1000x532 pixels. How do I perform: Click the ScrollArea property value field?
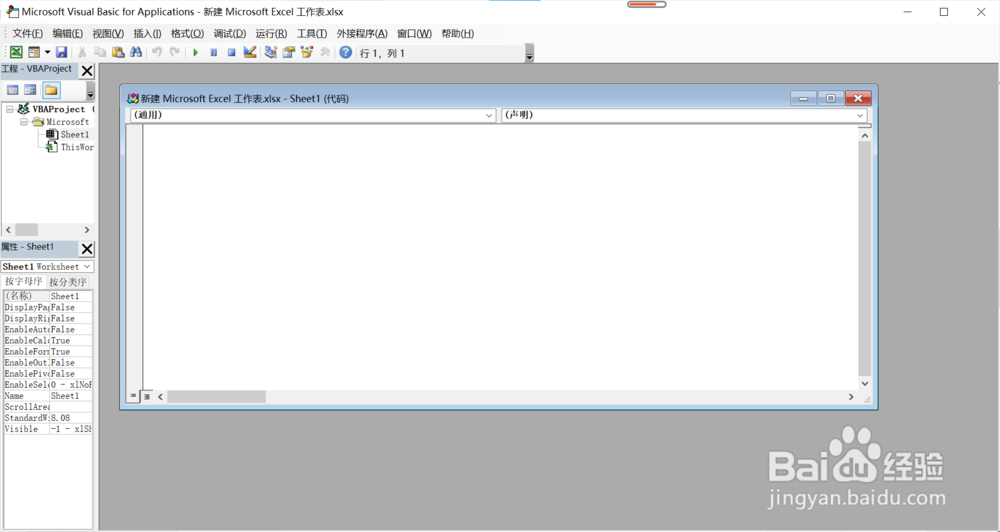tap(71, 407)
